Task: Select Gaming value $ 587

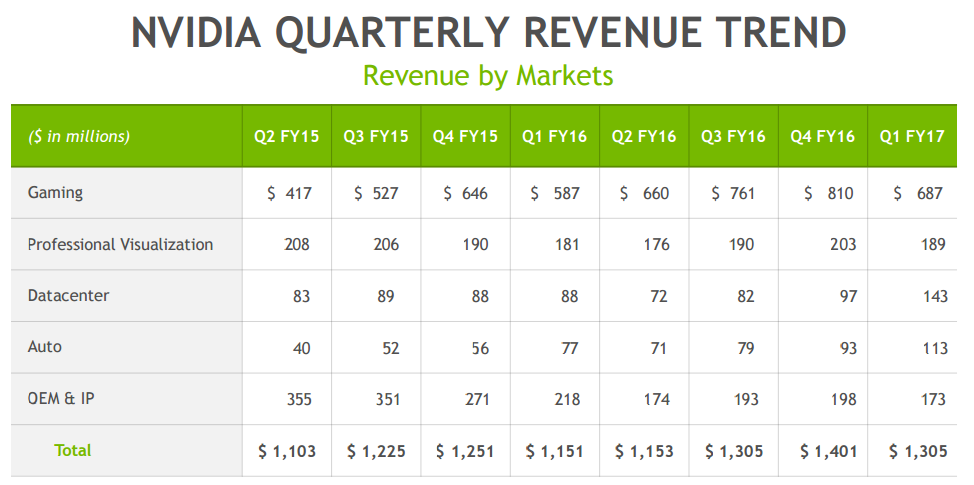Action: pos(555,194)
